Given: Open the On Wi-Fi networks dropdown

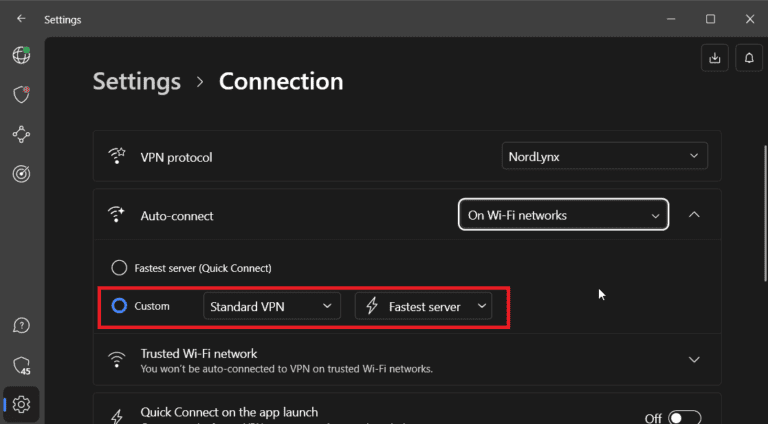Looking at the screenshot, I should pyautogui.click(x=563, y=215).
